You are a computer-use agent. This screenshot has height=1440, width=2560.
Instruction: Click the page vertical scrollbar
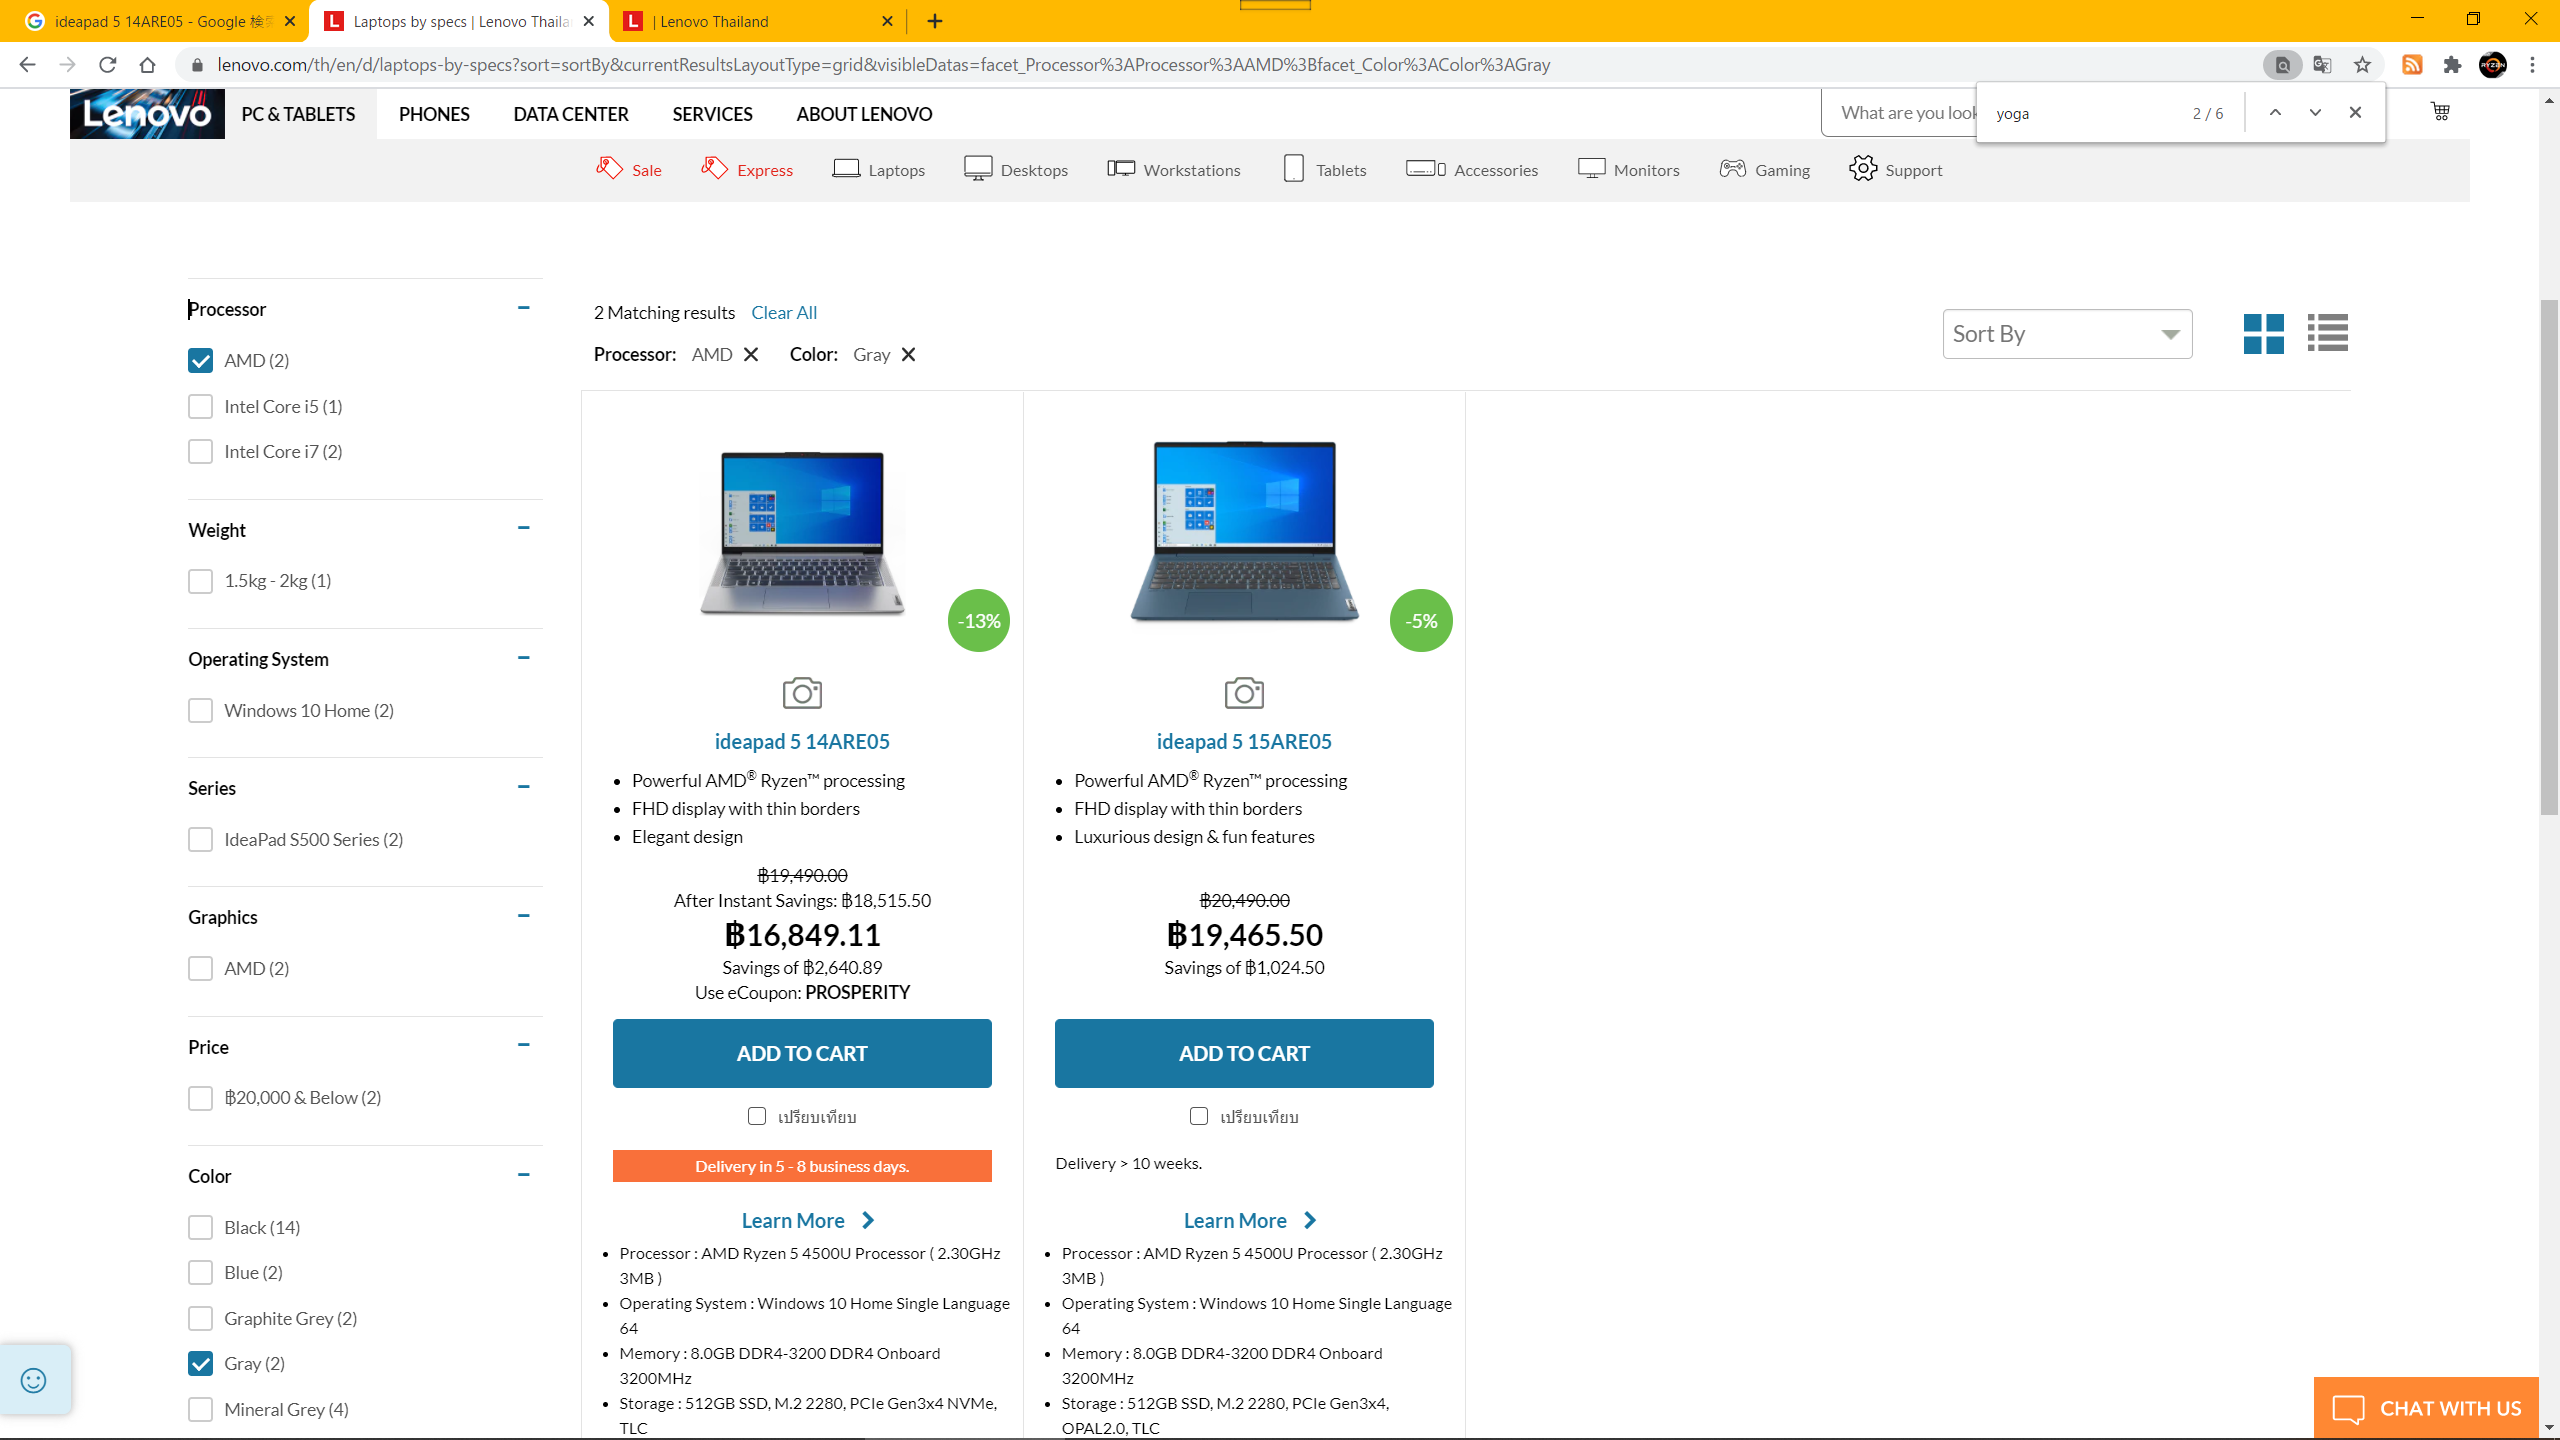point(2549,556)
